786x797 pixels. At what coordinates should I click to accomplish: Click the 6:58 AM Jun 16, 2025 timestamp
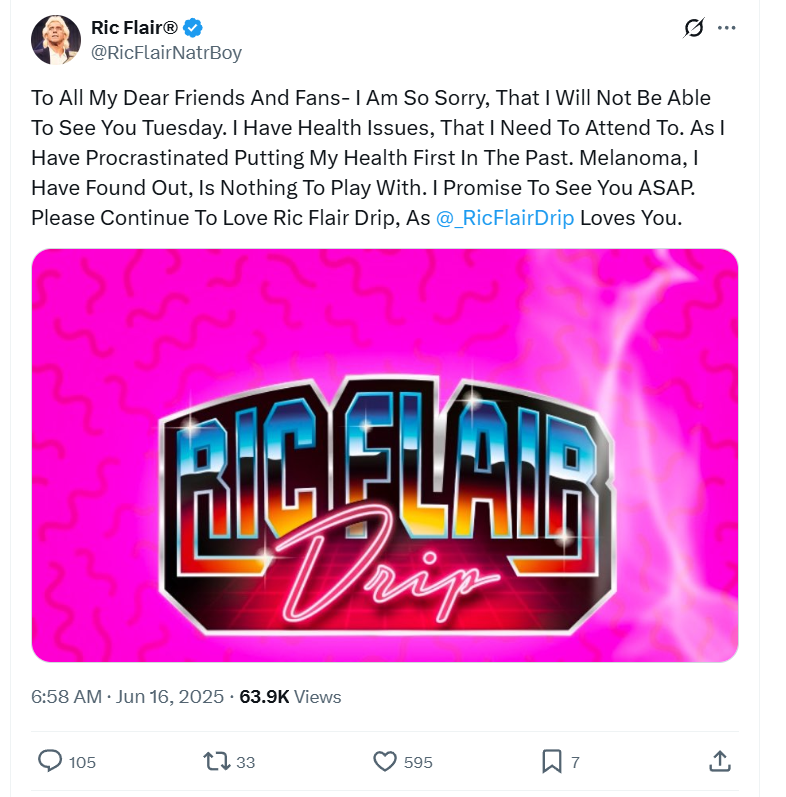[130, 697]
